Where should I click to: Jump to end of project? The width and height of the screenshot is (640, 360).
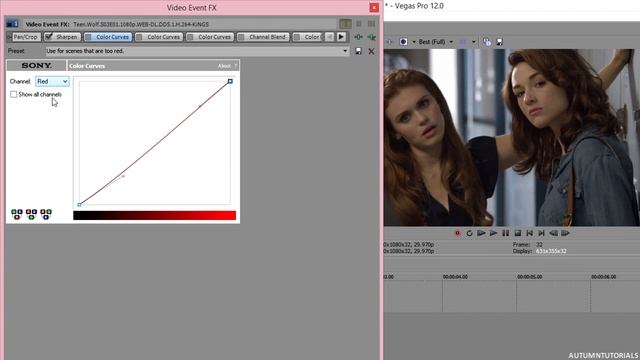(x=541, y=233)
